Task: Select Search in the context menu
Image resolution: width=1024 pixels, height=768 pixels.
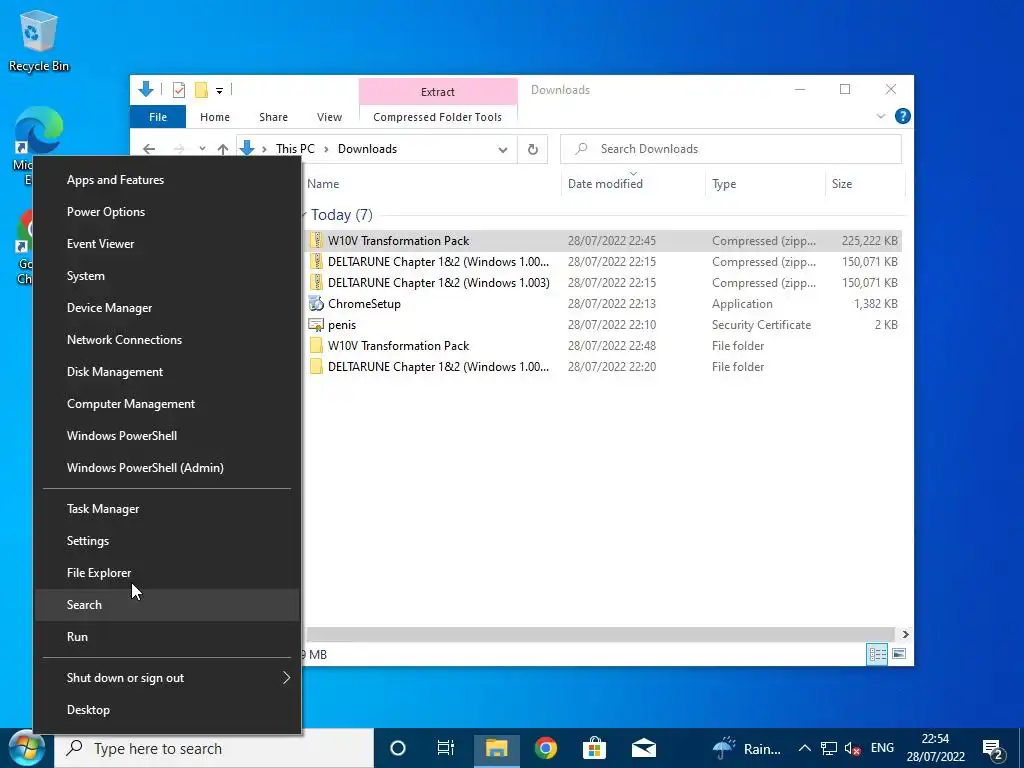Action: pyautogui.click(x=167, y=605)
